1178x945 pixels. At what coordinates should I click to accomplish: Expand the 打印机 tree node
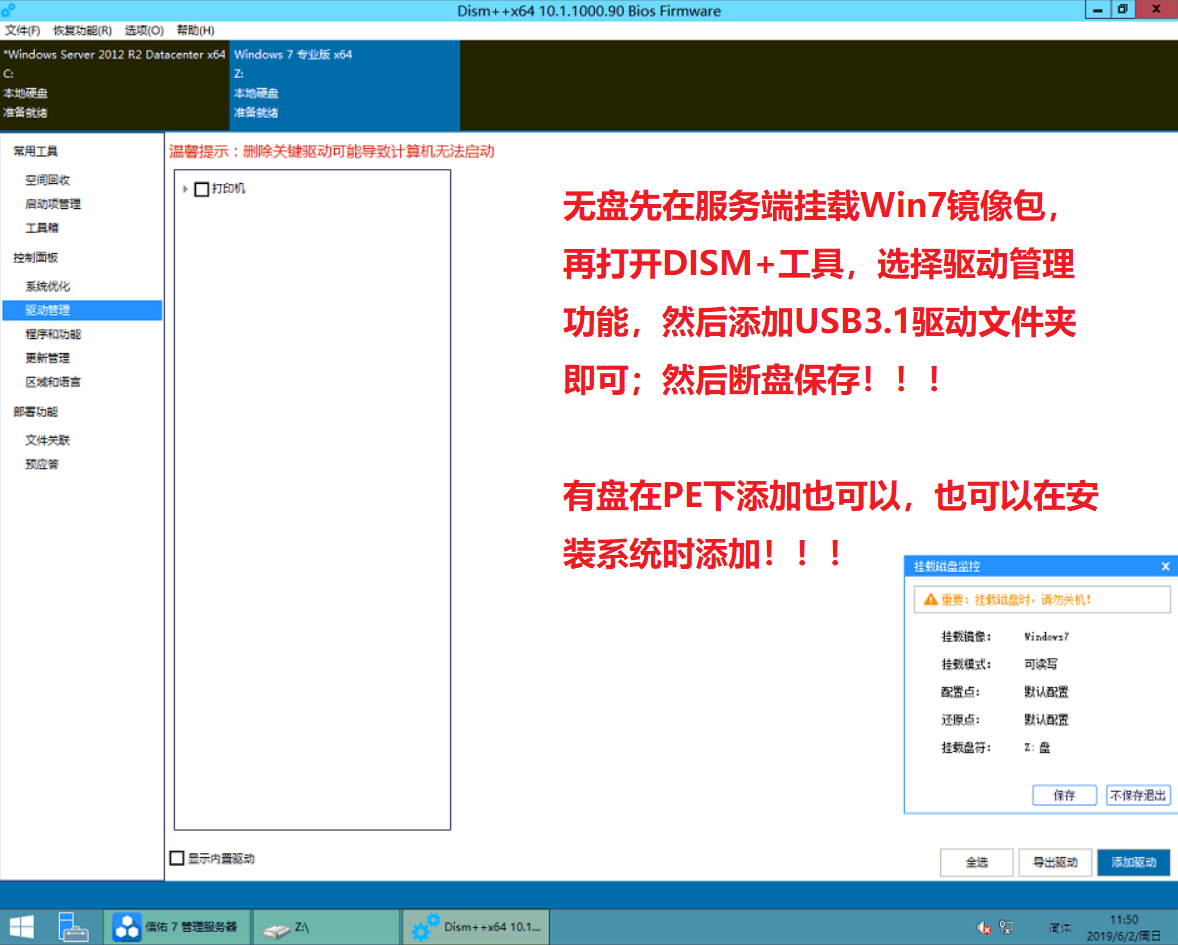pyautogui.click(x=185, y=189)
